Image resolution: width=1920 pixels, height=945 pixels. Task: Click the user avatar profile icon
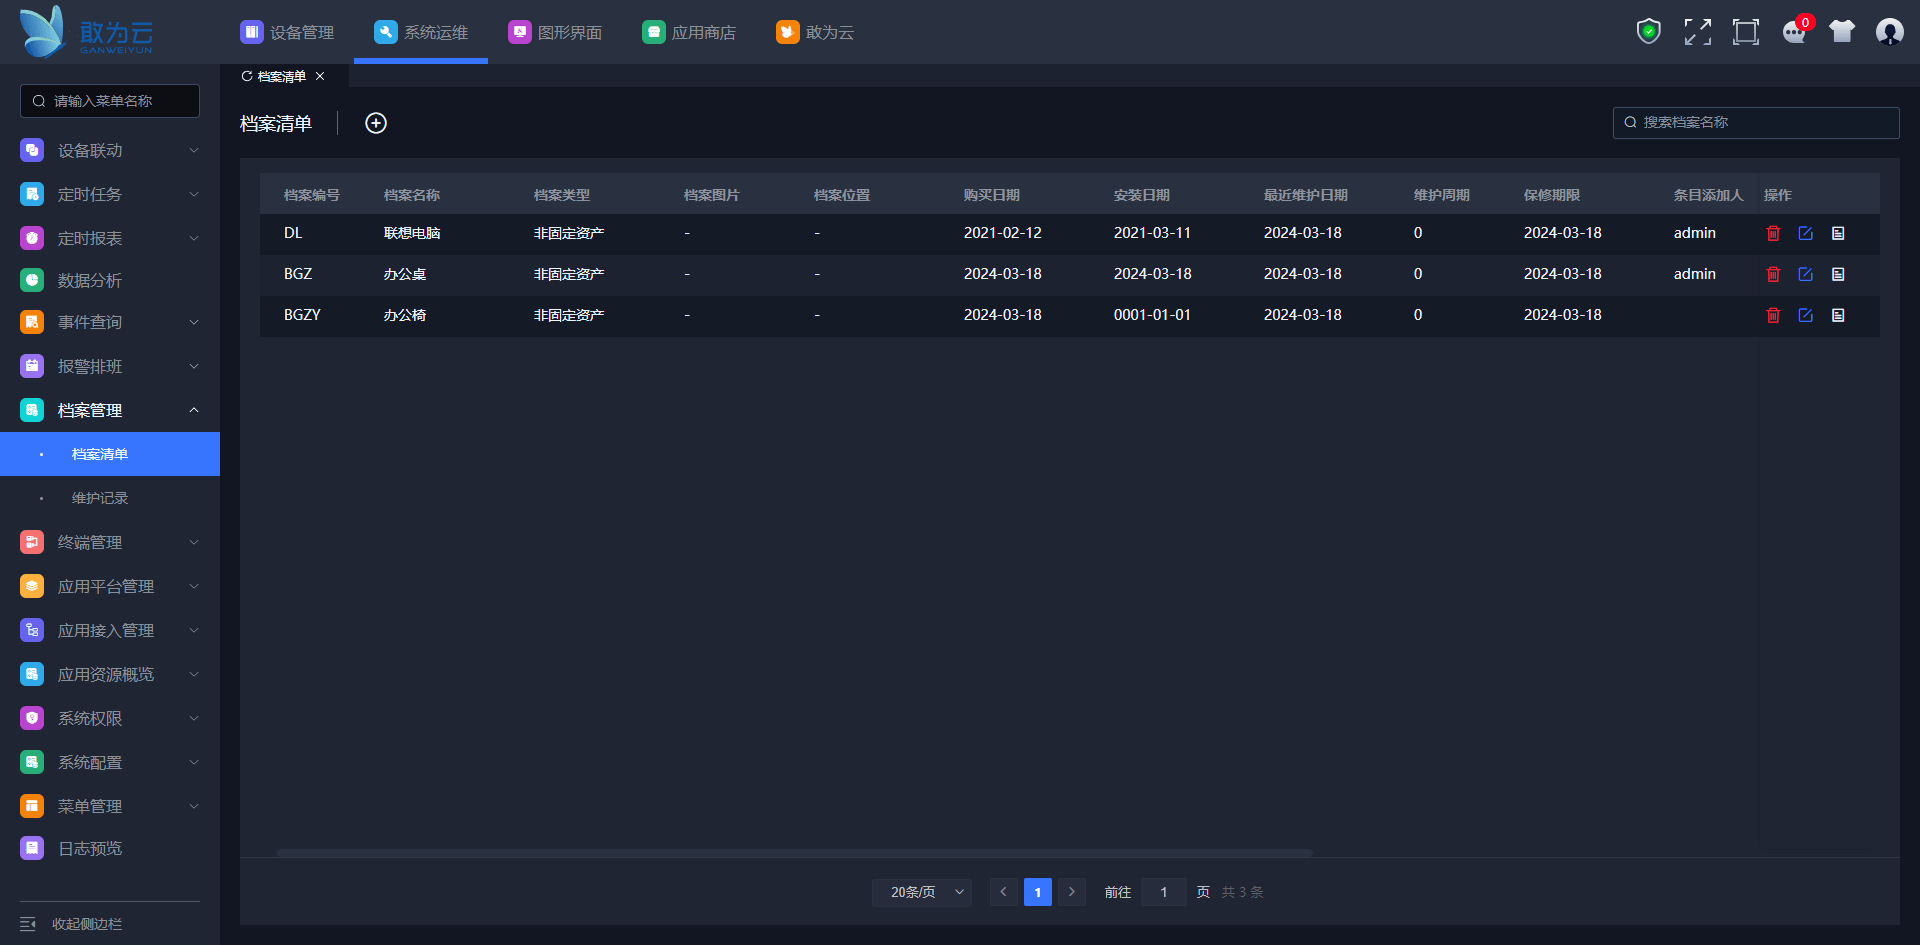1889,32
